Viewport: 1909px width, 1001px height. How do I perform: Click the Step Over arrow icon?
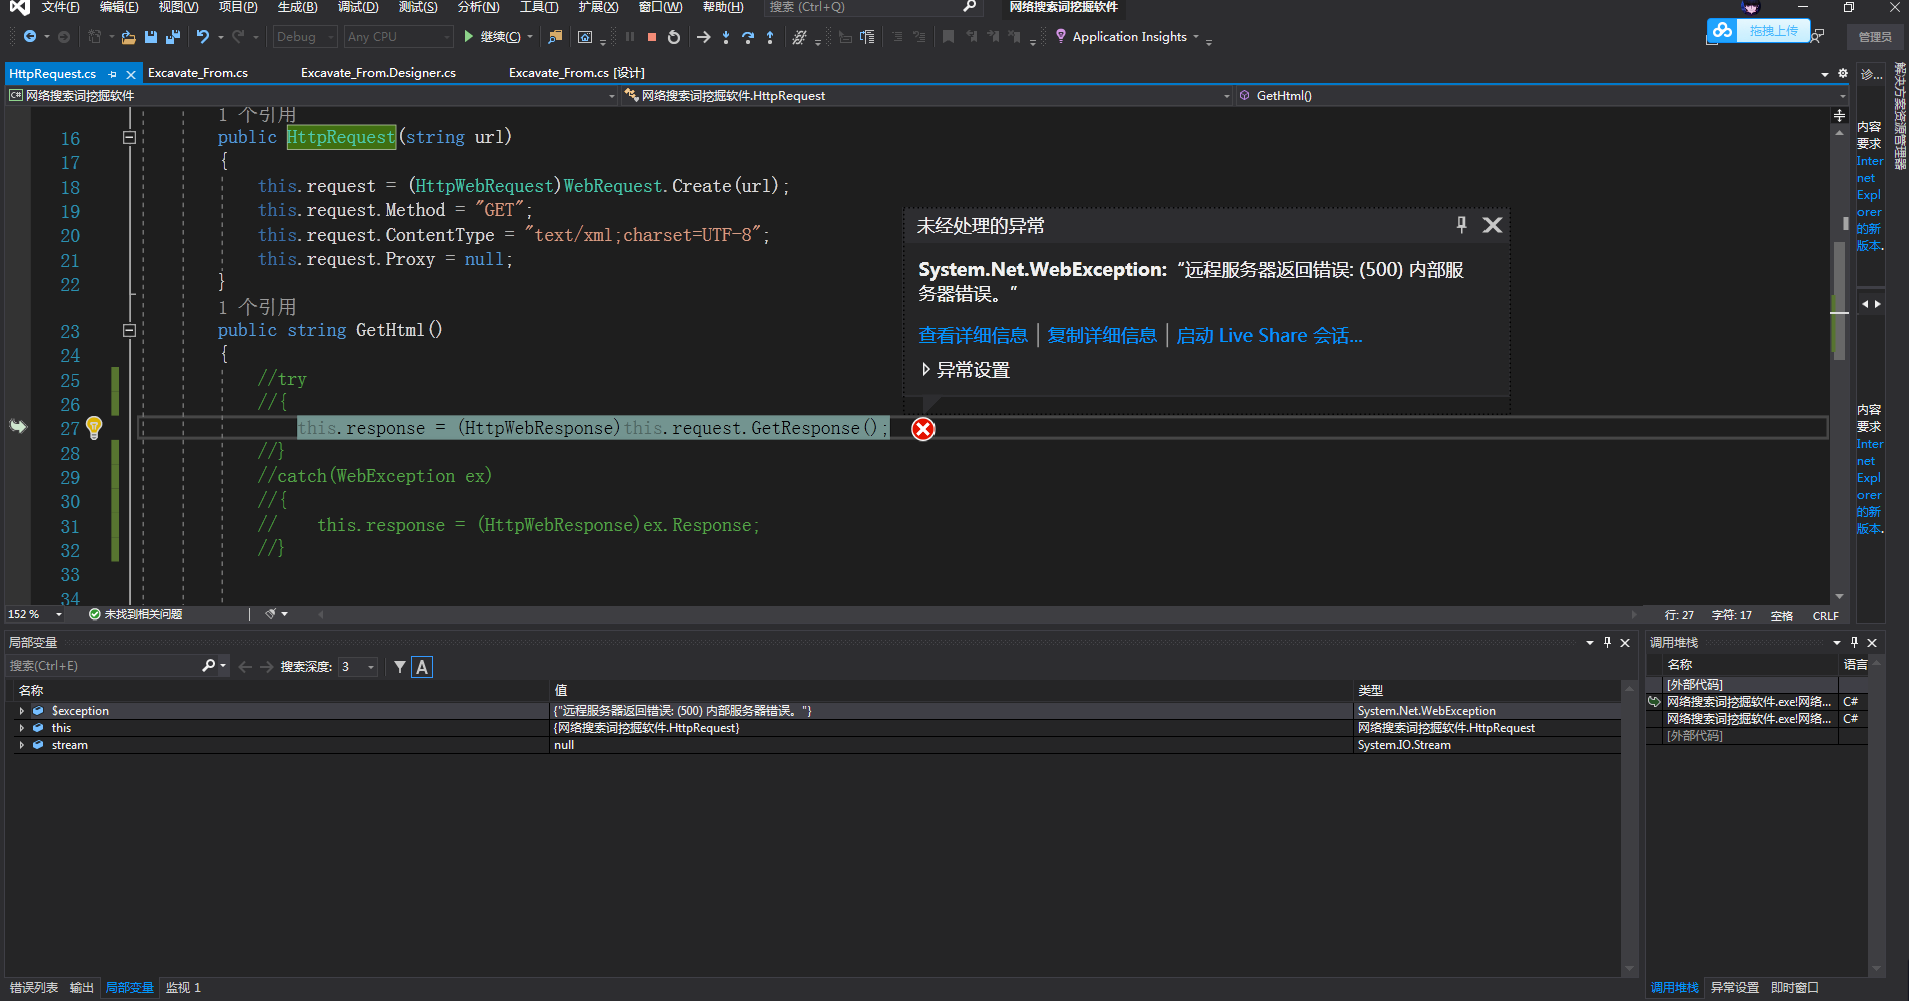click(748, 37)
